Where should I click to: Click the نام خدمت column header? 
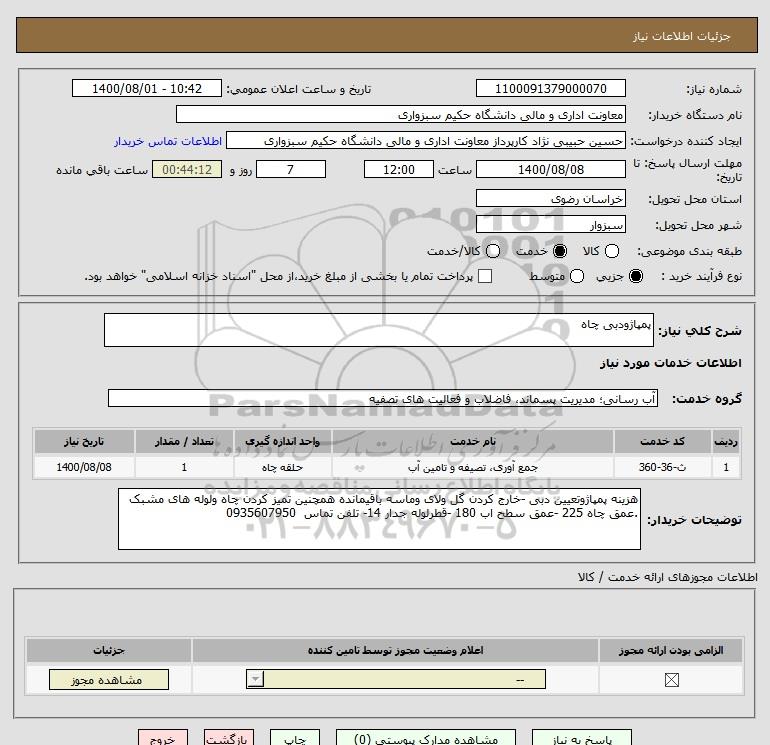[473, 441]
